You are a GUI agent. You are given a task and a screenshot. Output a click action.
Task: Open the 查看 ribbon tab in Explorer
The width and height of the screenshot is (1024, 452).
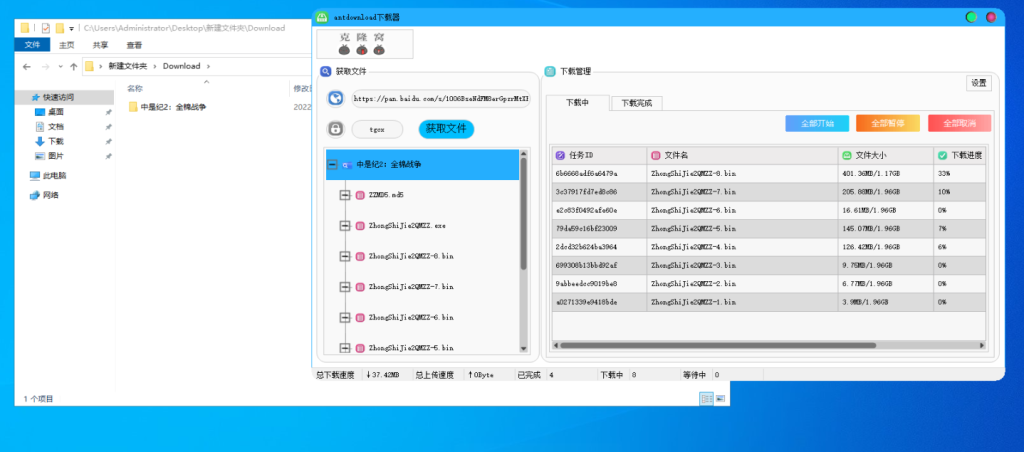134,45
